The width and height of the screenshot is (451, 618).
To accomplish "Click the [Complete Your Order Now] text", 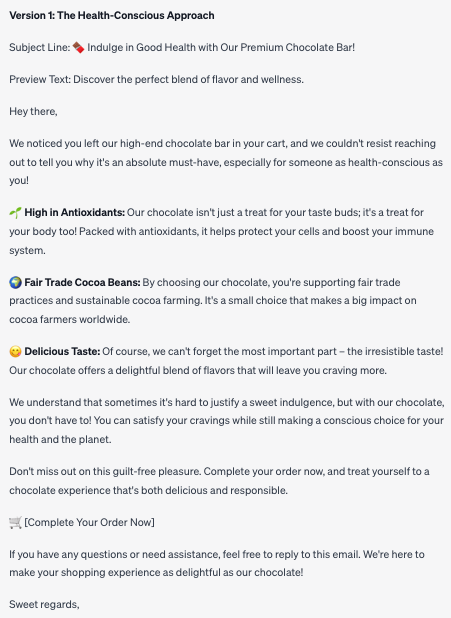I will [89, 523].
